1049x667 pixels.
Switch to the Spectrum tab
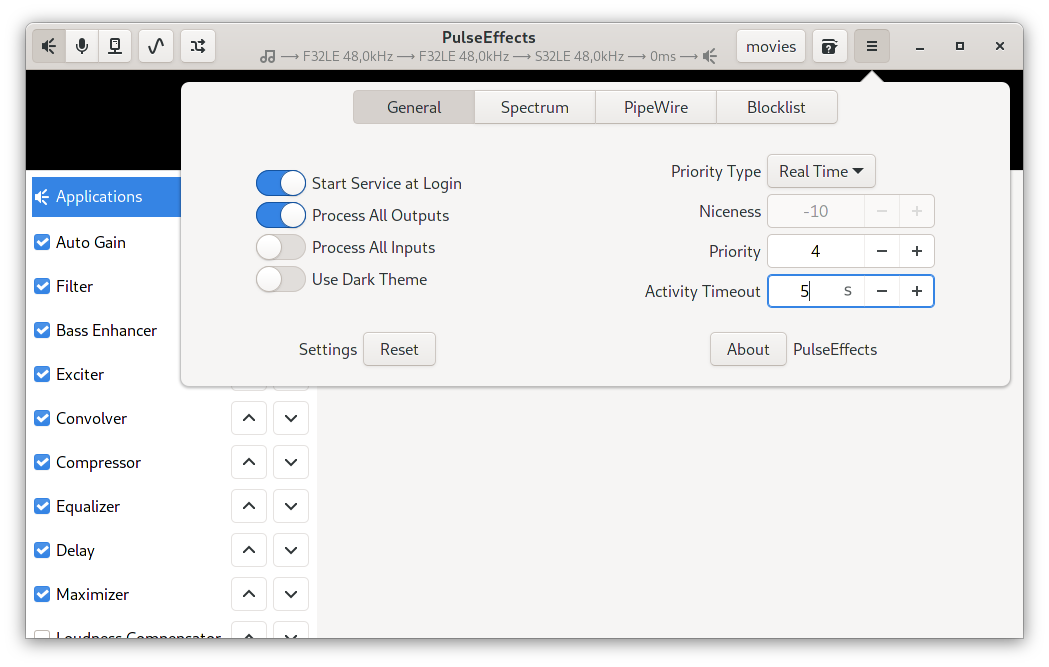pos(535,107)
